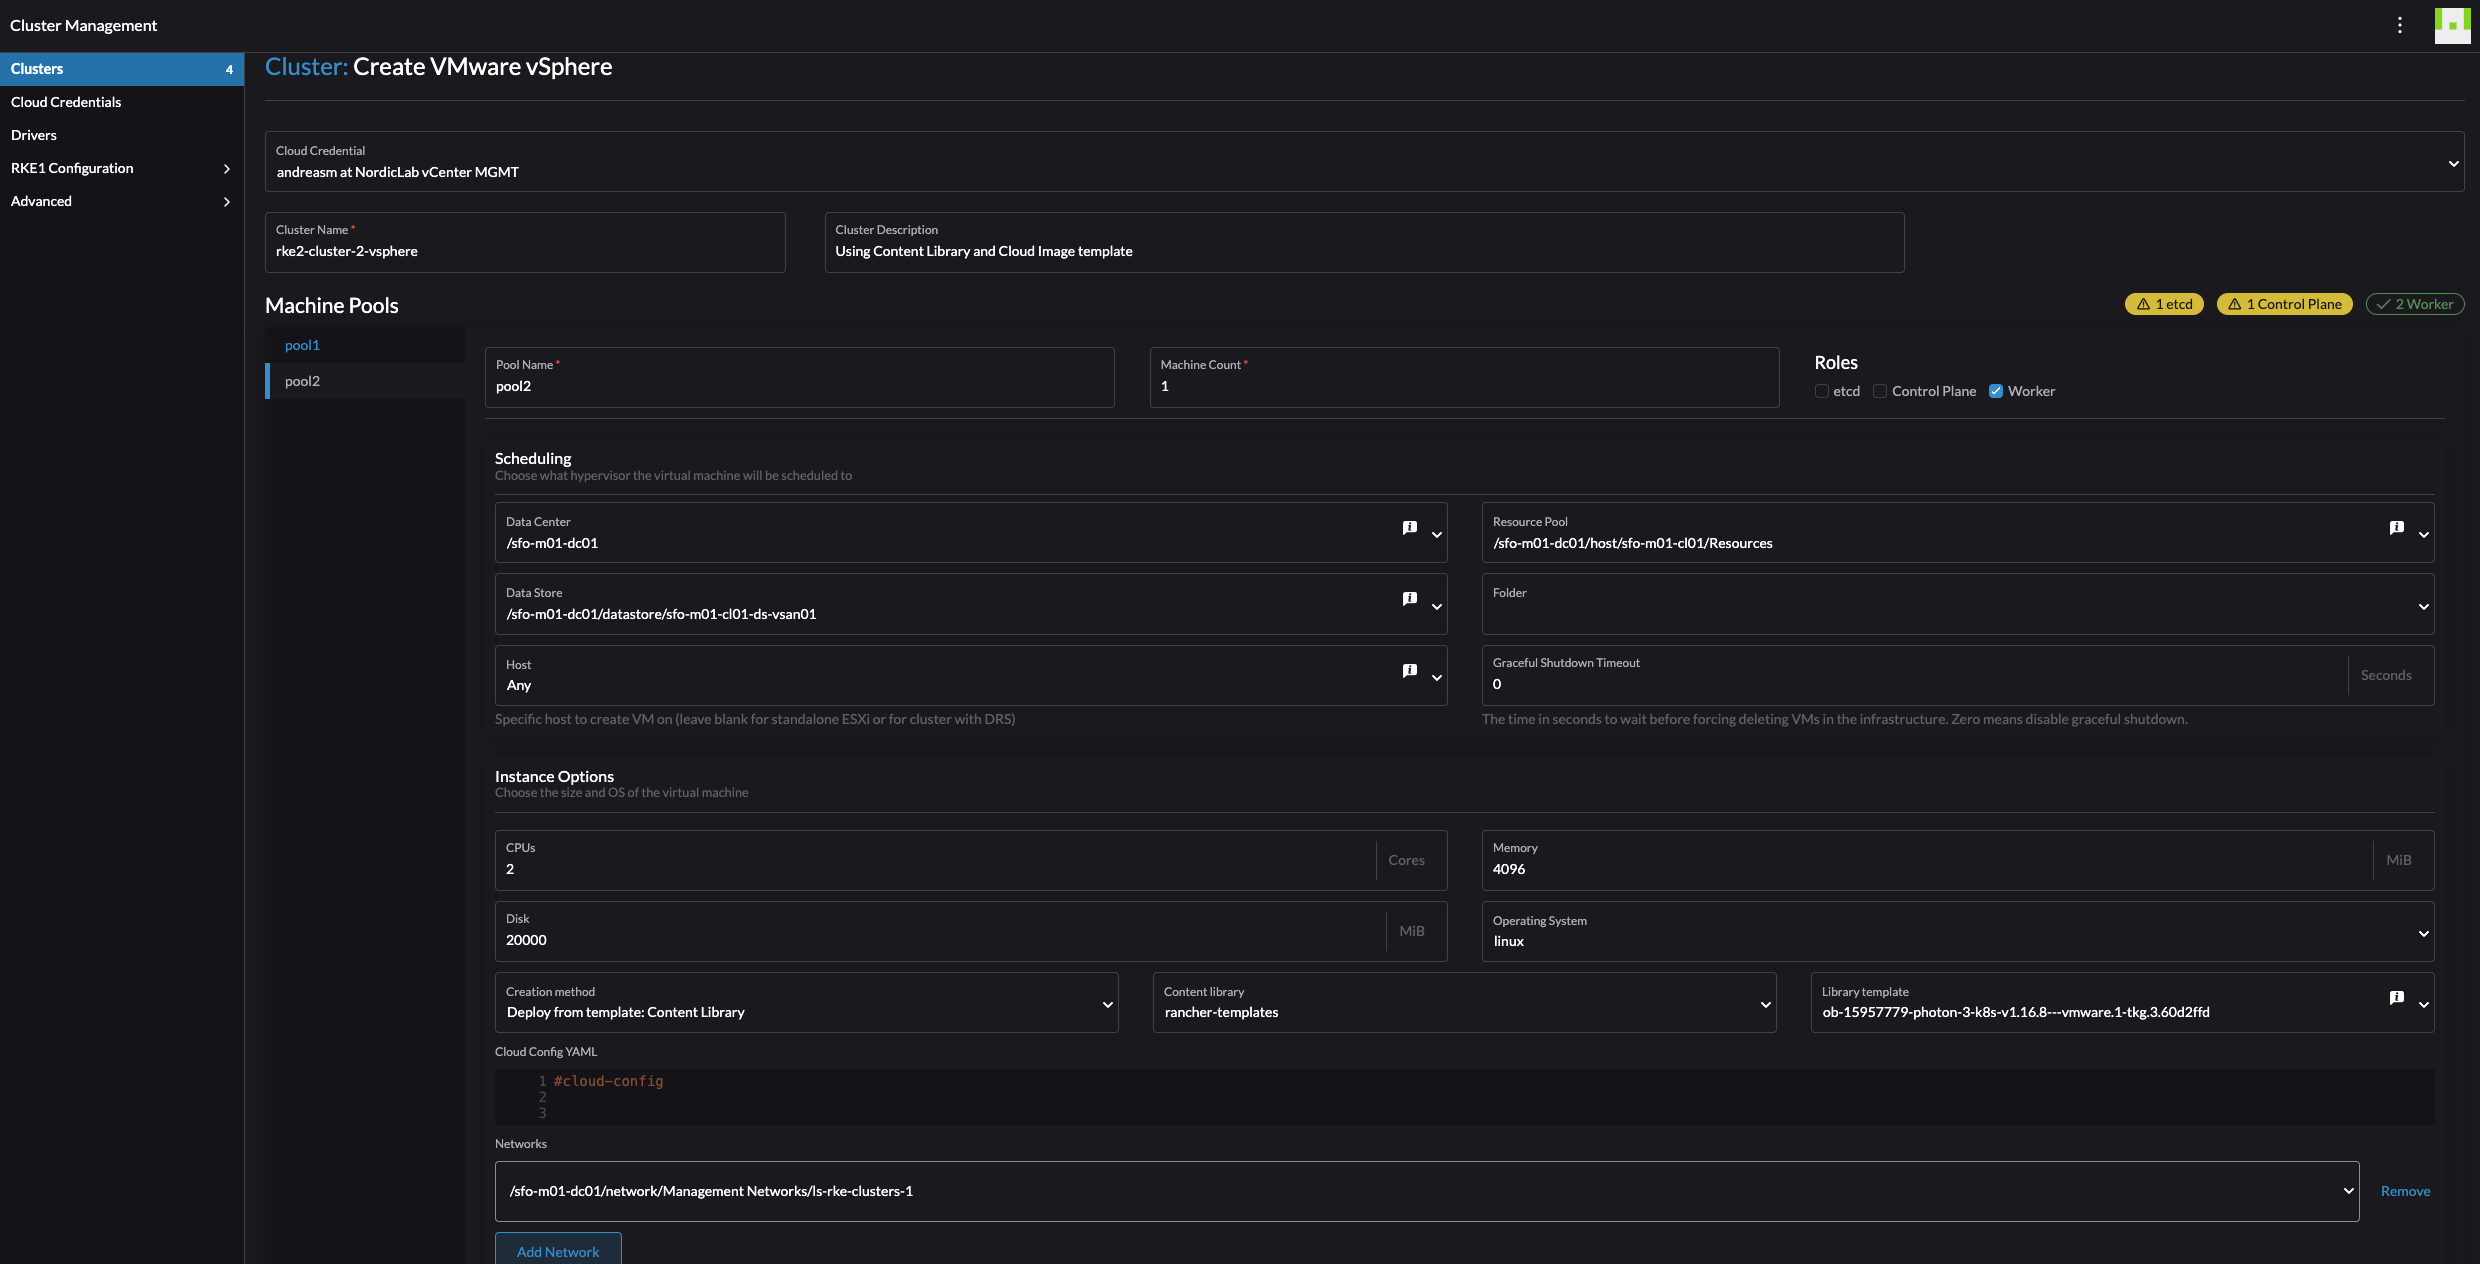Screen dimensions: 2480x1264
Task: Expand Advanced section in sidebar
Action: [x=122, y=201]
